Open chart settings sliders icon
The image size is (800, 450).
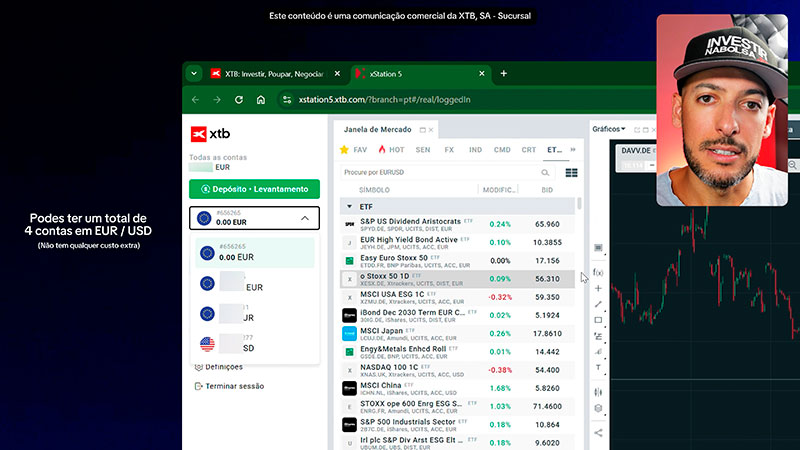click(598, 392)
